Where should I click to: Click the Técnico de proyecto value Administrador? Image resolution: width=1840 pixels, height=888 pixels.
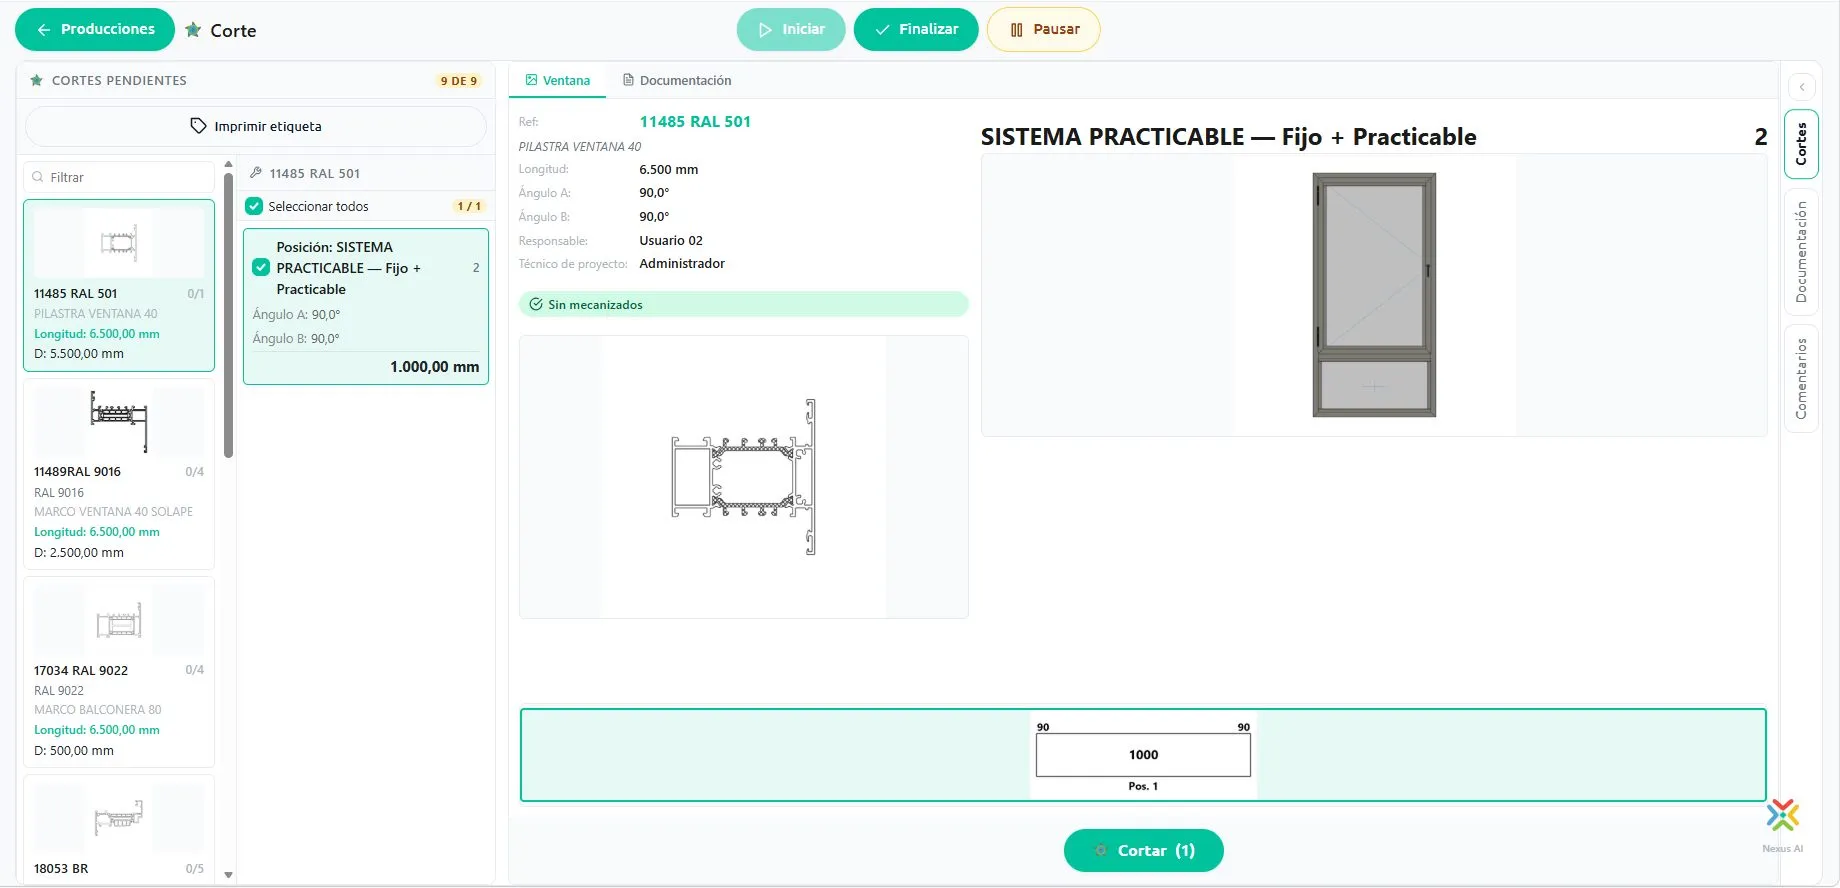tap(682, 264)
